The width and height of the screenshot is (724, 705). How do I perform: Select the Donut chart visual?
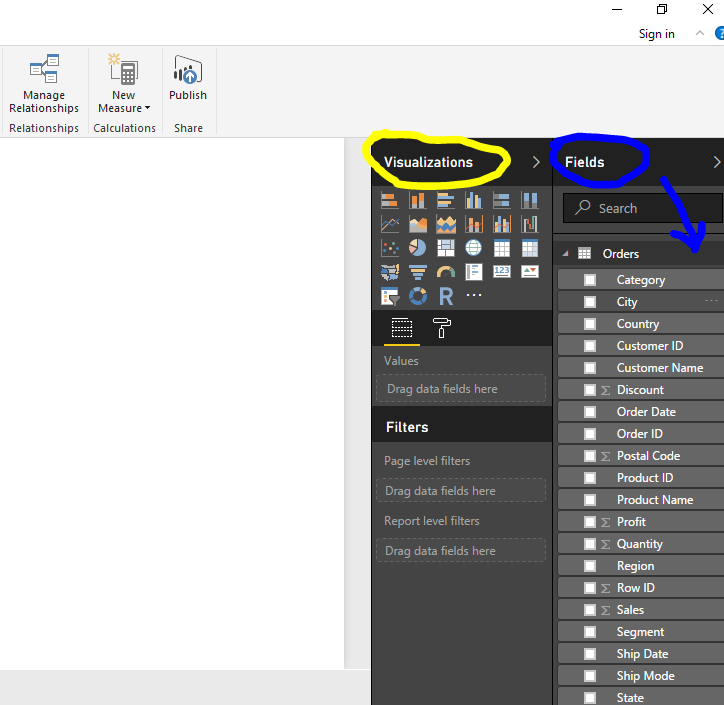point(418,296)
